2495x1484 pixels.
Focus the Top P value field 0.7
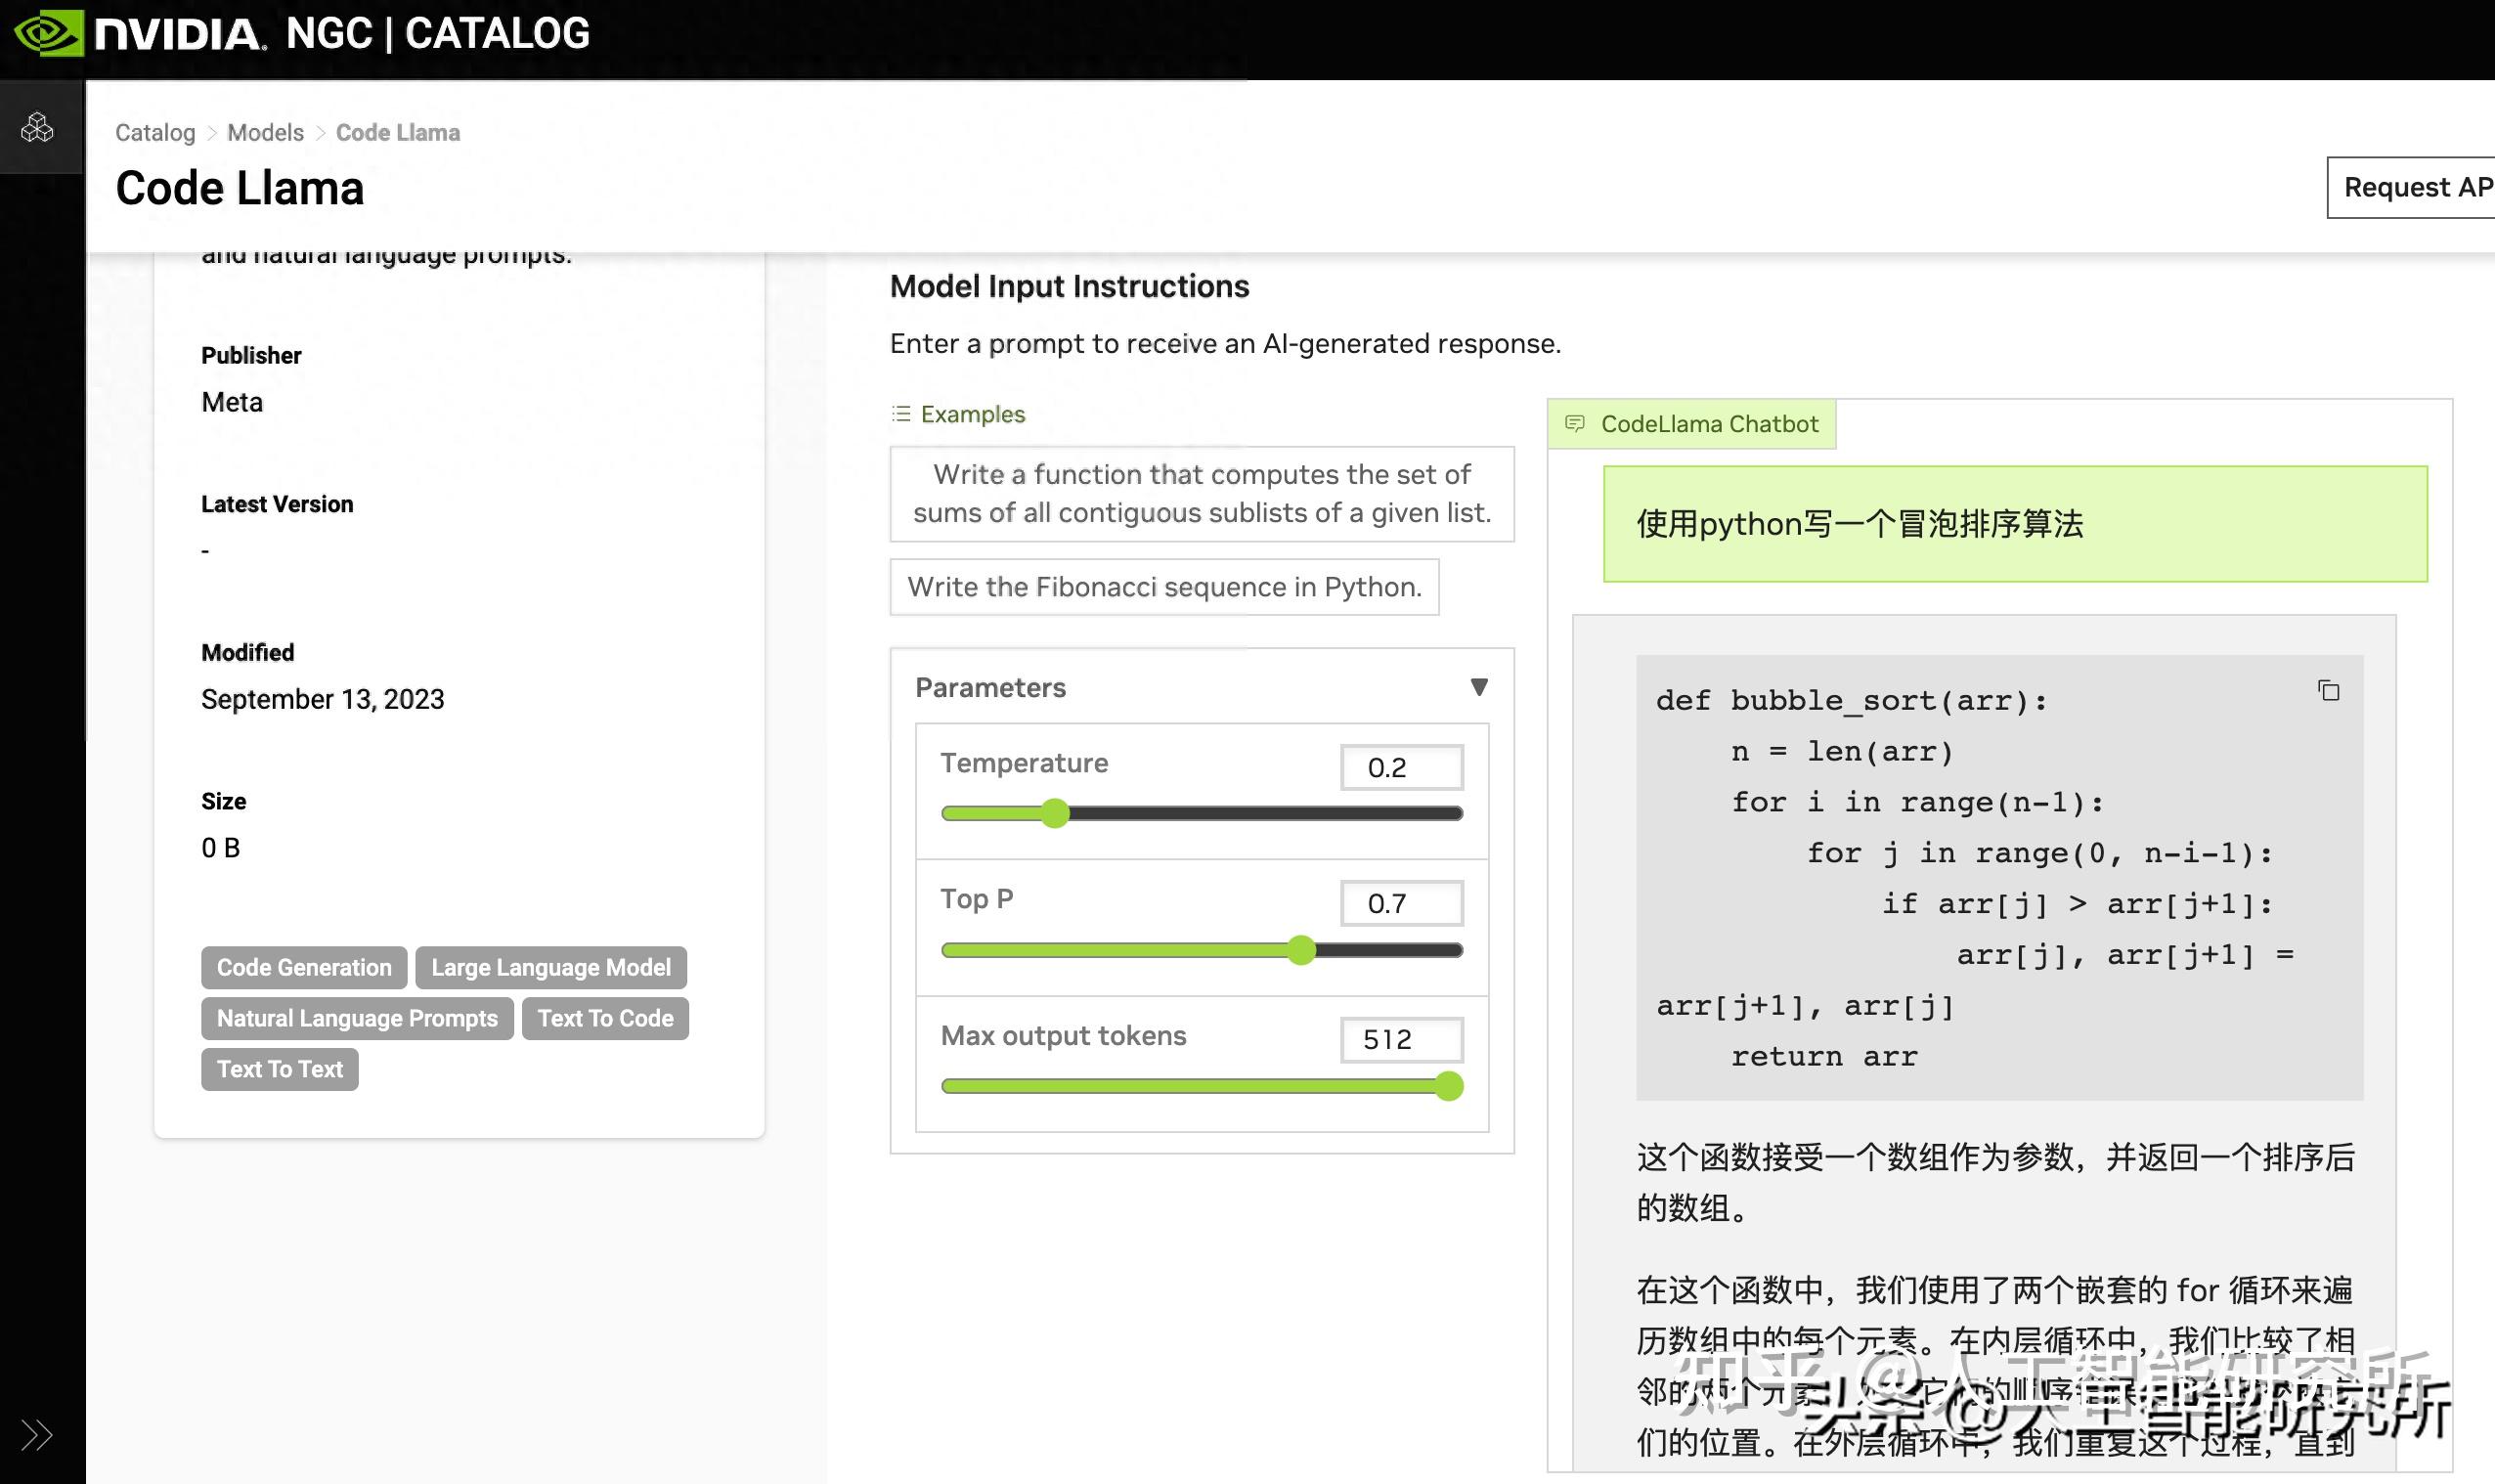point(1401,904)
